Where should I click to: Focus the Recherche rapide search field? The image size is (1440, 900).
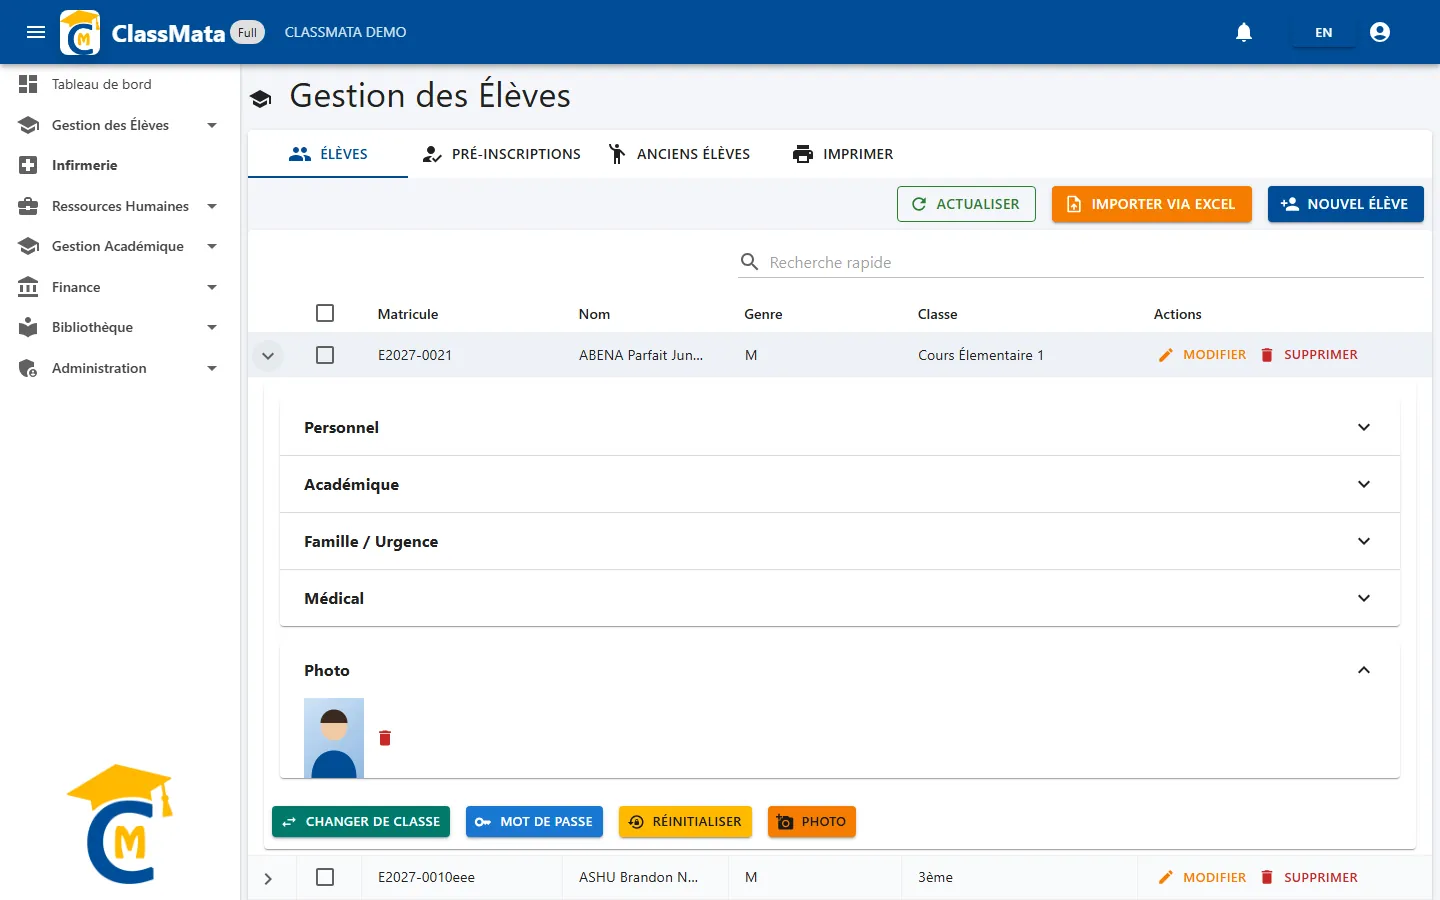pyautogui.click(x=1095, y=262)
